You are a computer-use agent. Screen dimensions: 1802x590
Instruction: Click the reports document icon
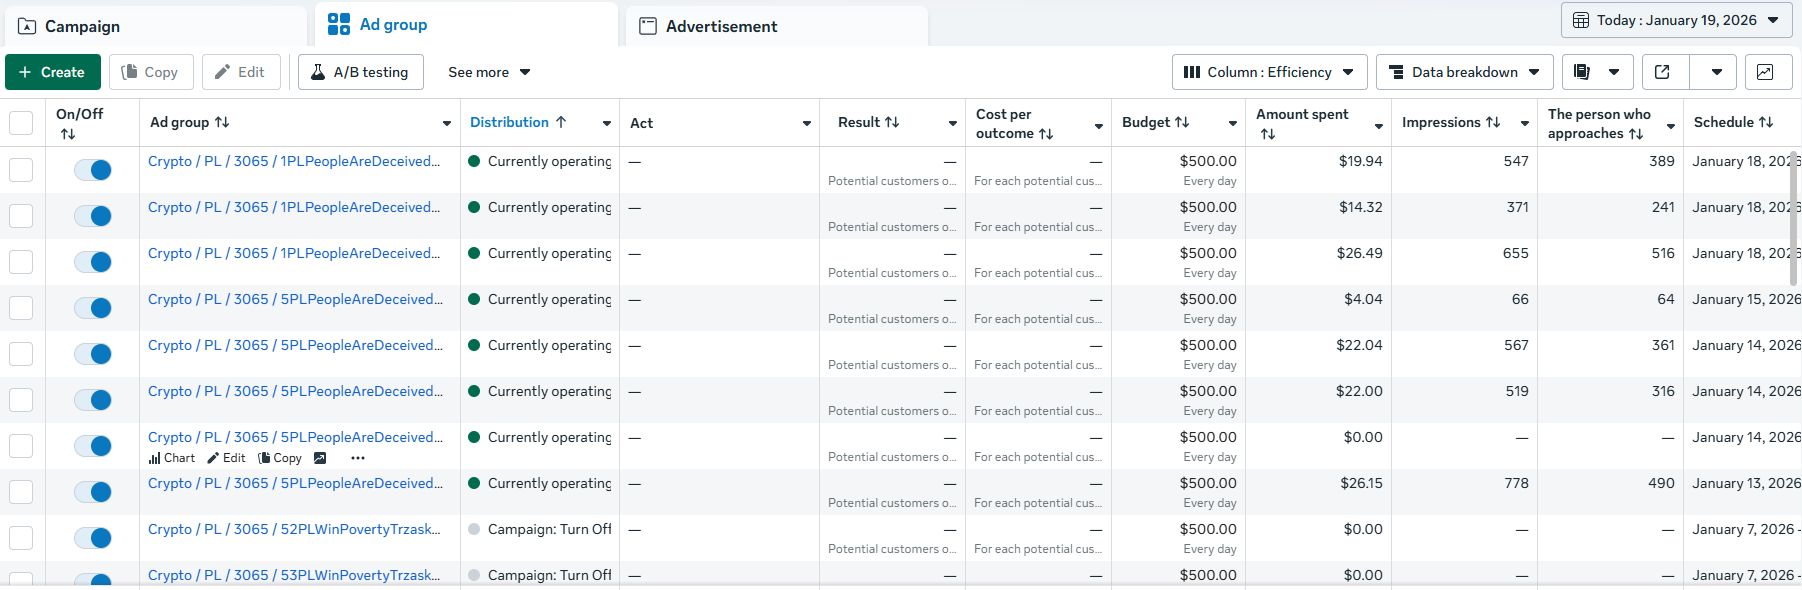pyautogui.click(x=1582, y=72)
